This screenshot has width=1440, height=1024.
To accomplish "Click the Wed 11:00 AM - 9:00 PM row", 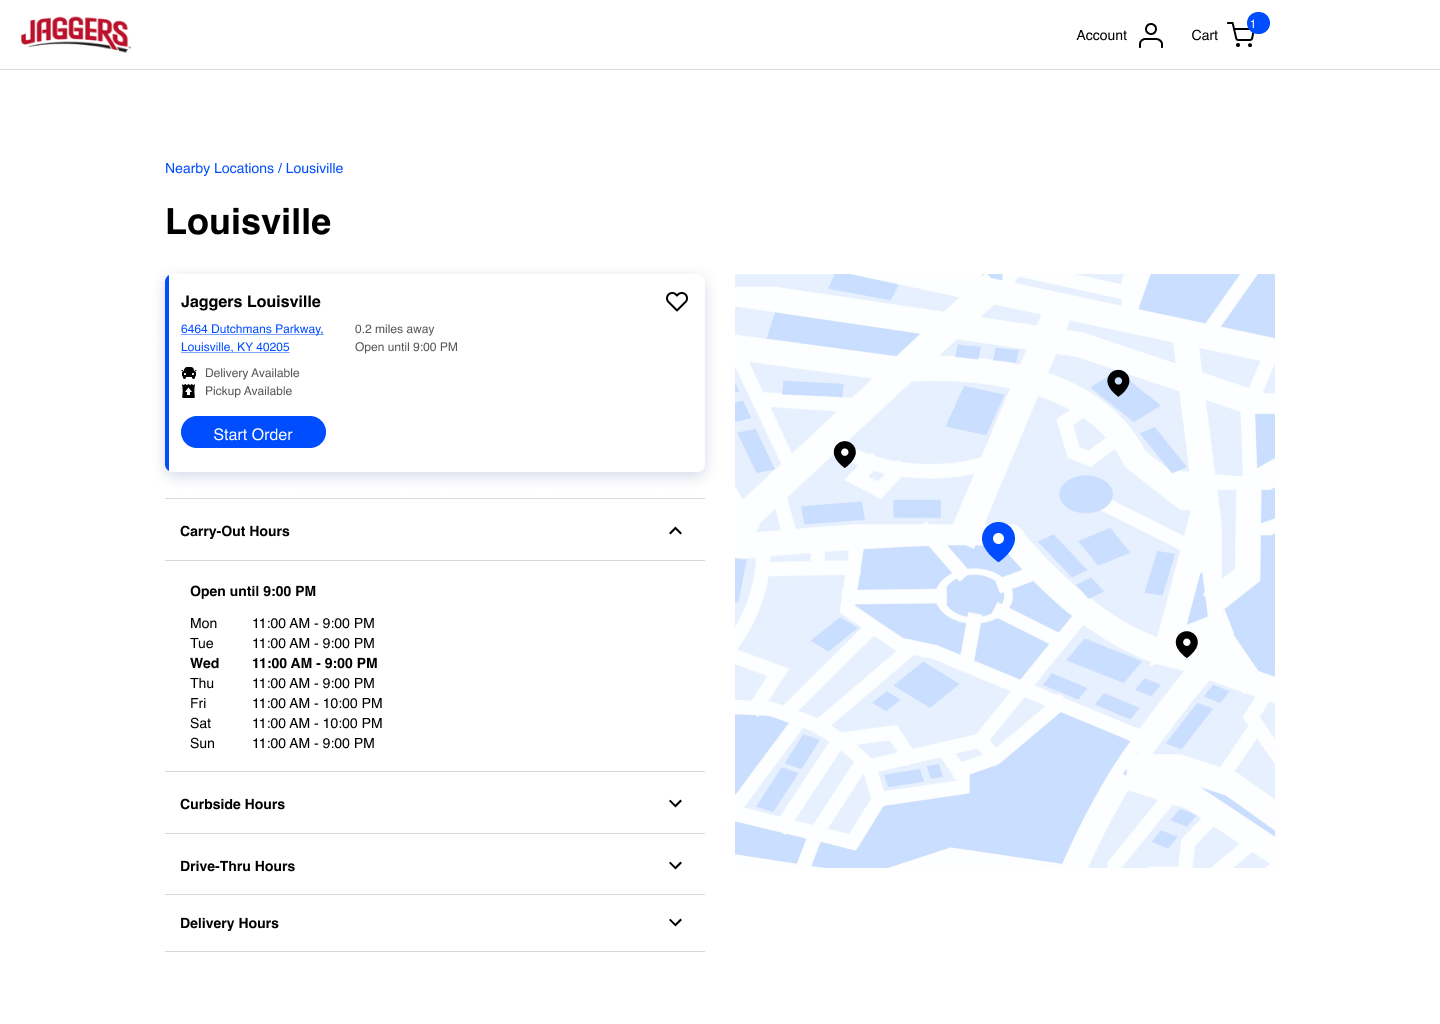I will pos(284,663).
